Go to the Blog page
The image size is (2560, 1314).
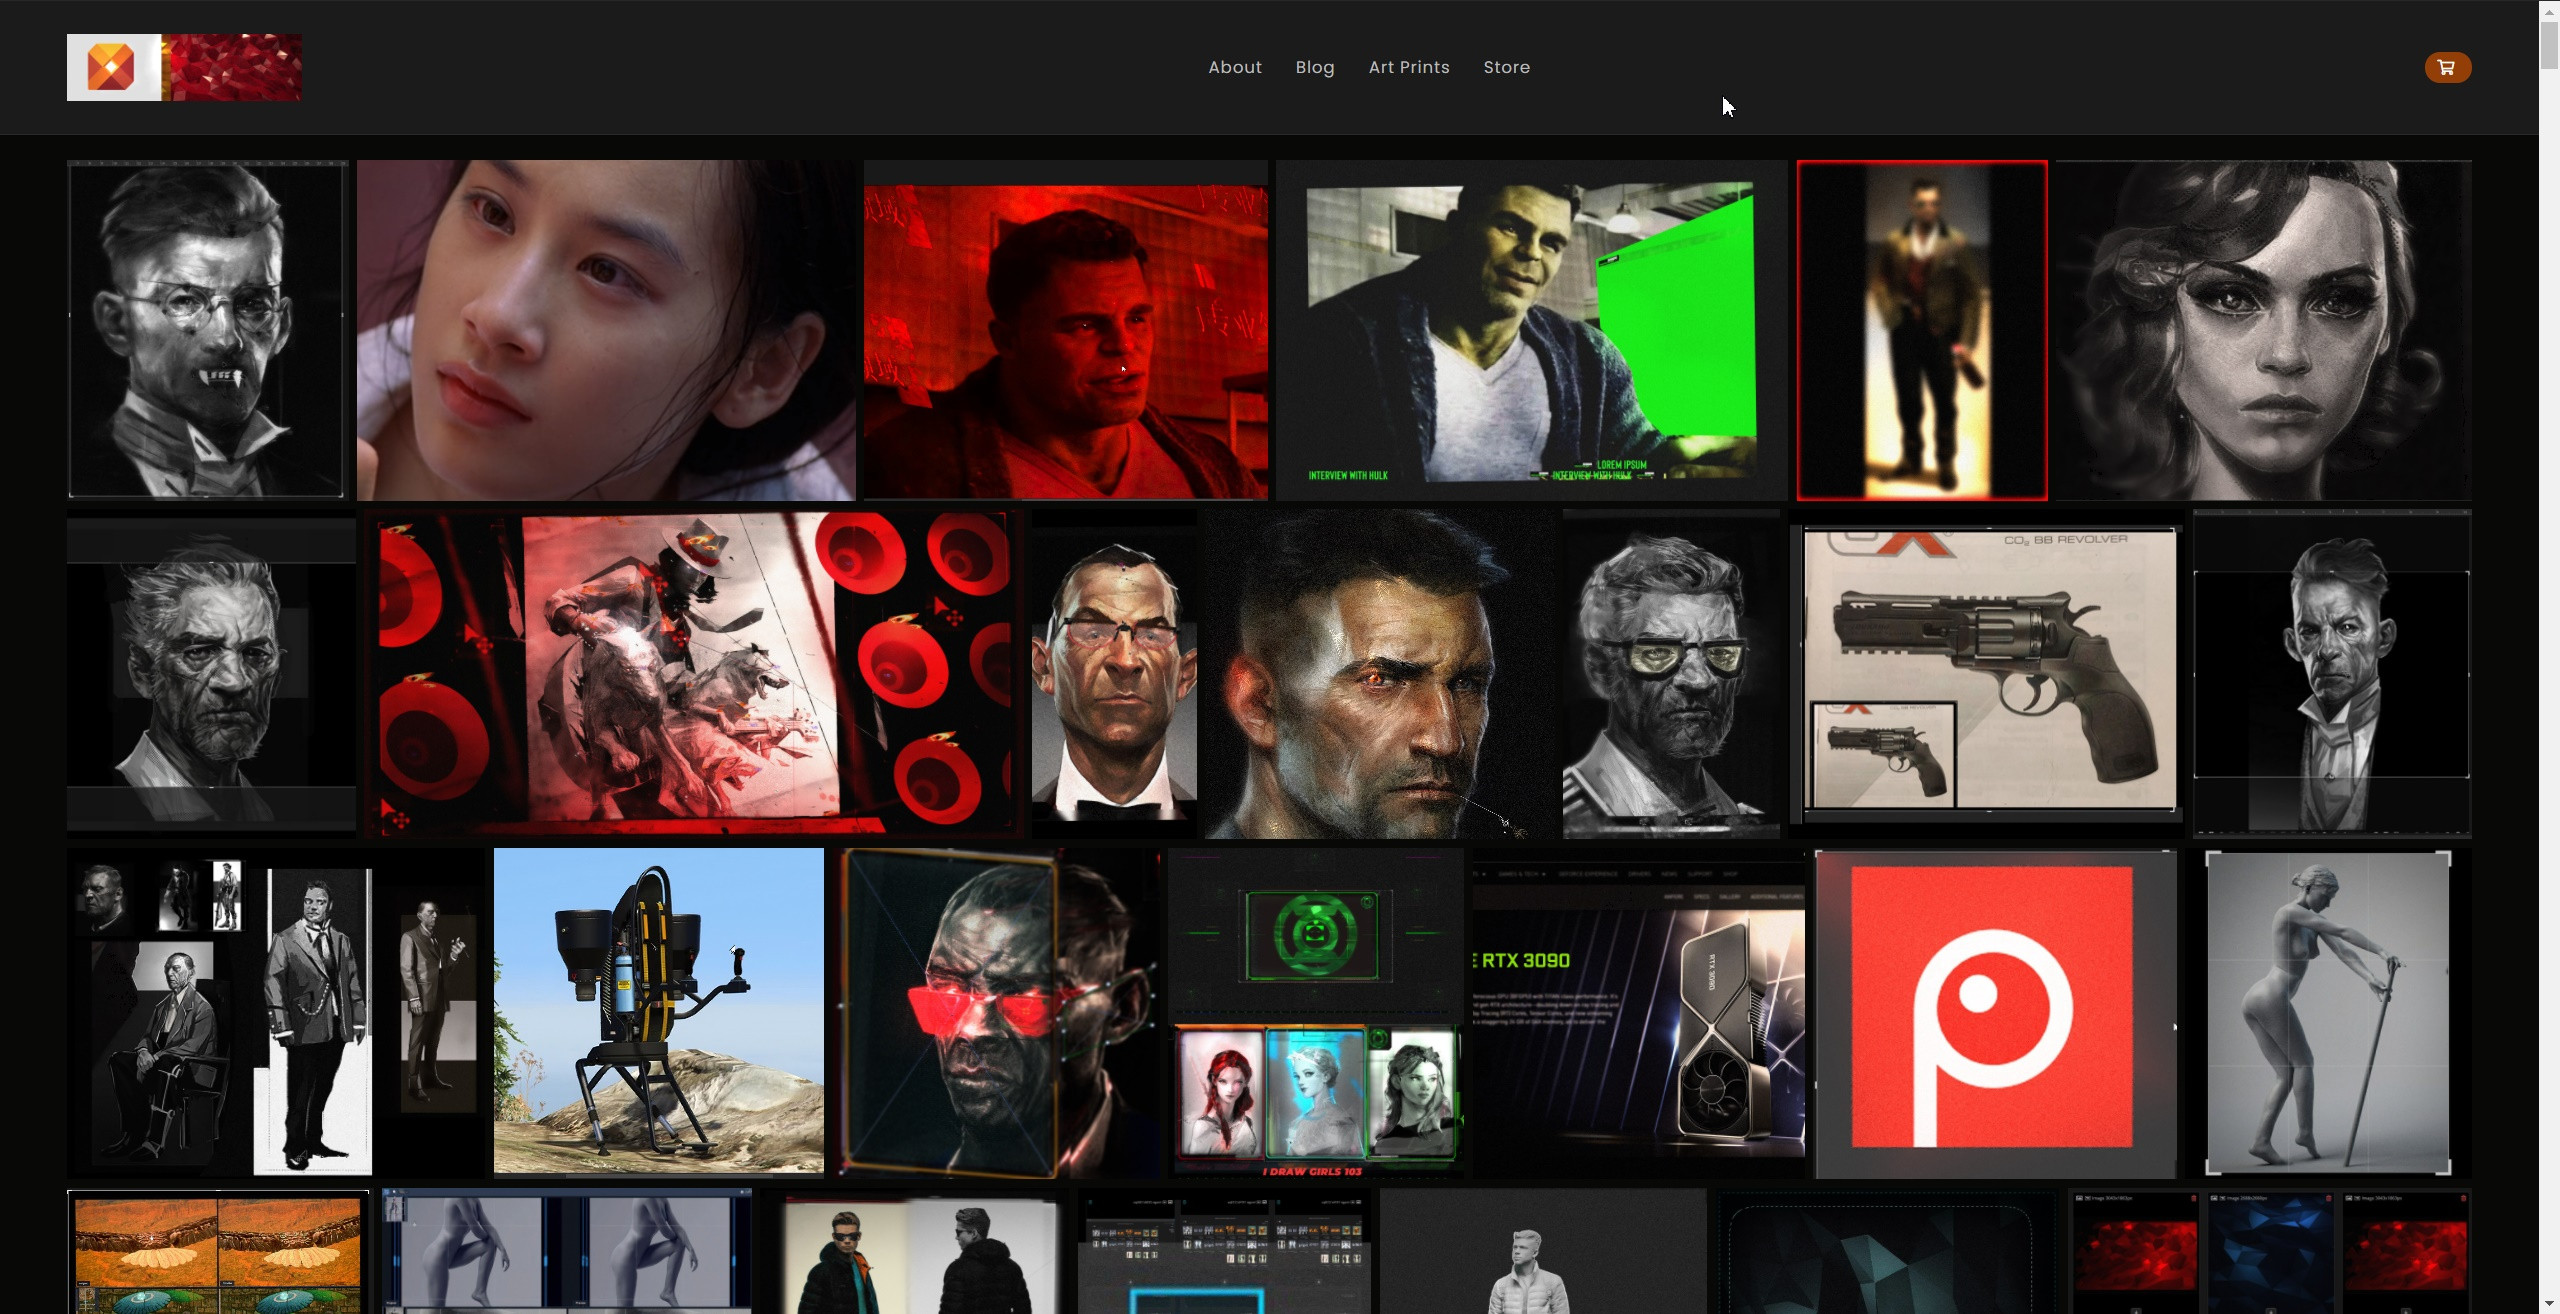click(1315, 67)
